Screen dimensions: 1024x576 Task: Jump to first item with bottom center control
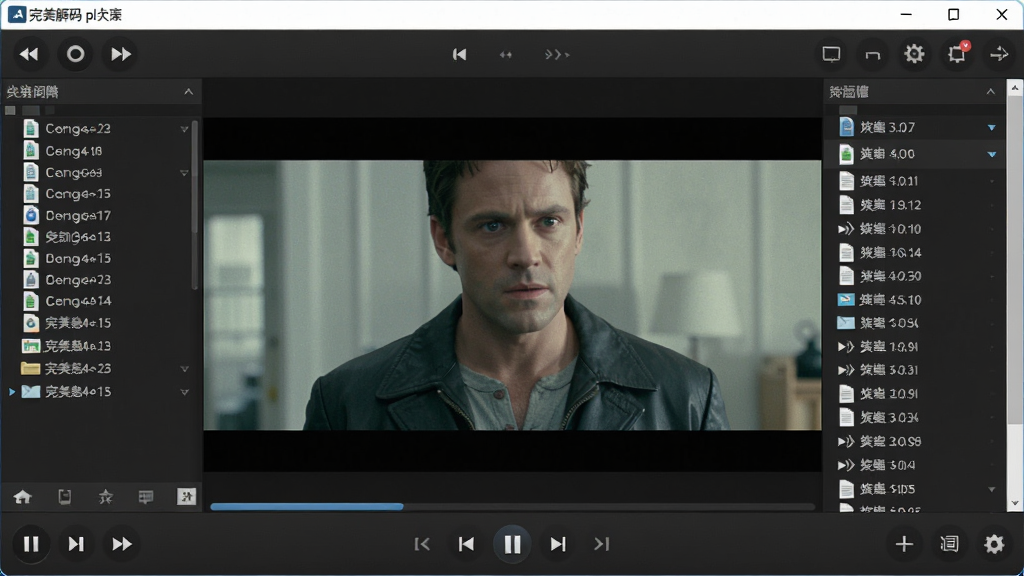pyautogui.click(x=422, y=544)
